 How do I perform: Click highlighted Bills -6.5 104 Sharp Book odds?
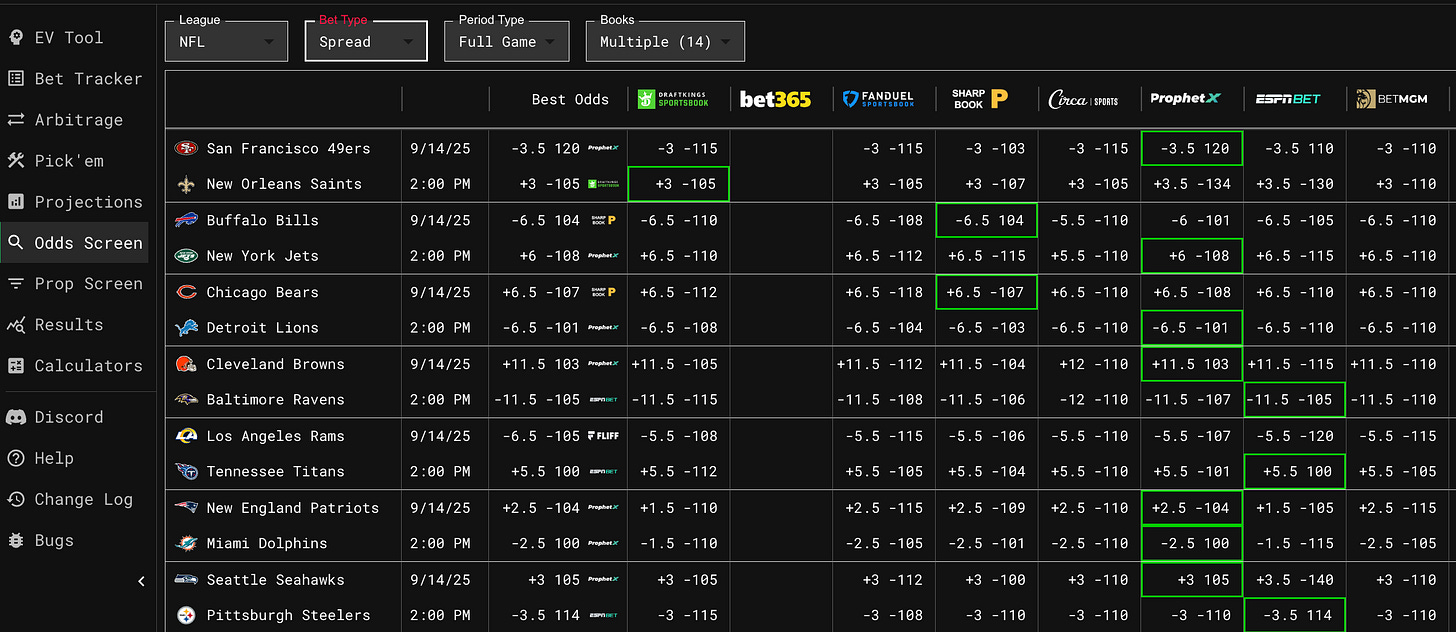tap(986, 220)
